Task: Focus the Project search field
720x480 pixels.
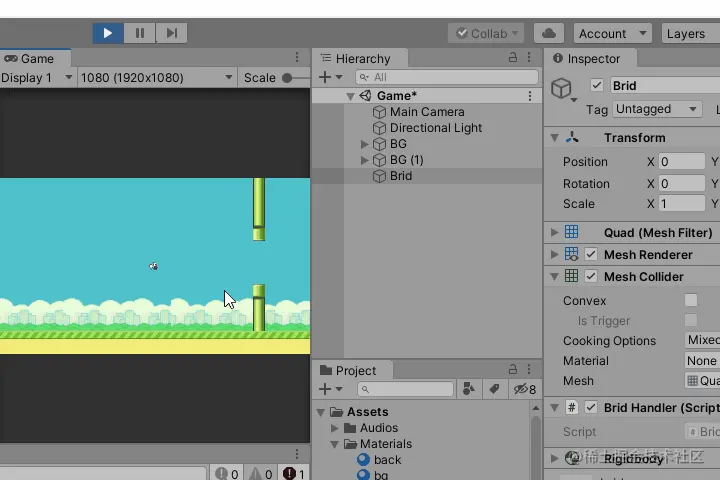Action: (x=405, y=389)
